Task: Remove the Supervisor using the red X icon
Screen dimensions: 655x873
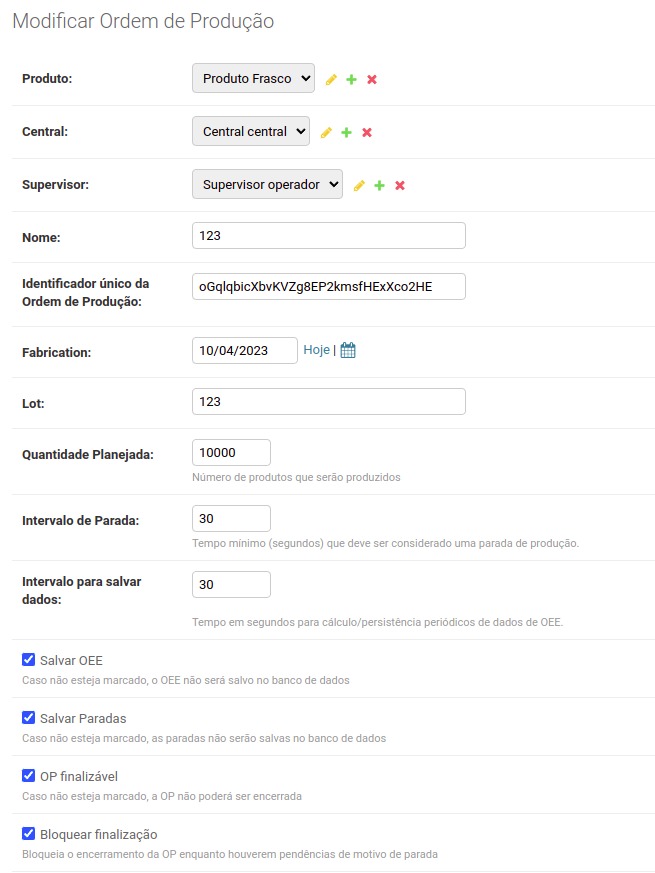Action: pyautogui.click(x=399, y=185)
